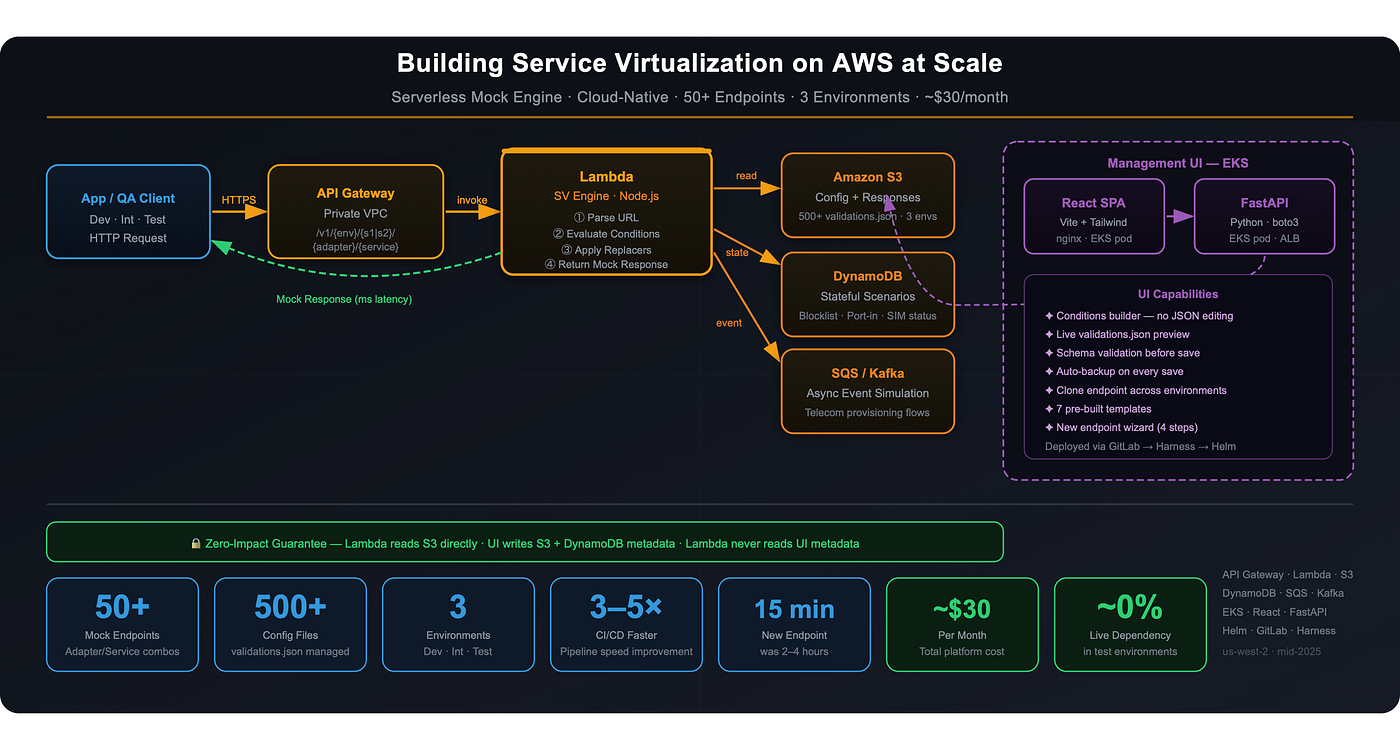Select the '15 min' New Endpoint card
Image resolution: width=1400 pixels, height=750 pixels.
(794, 625)
